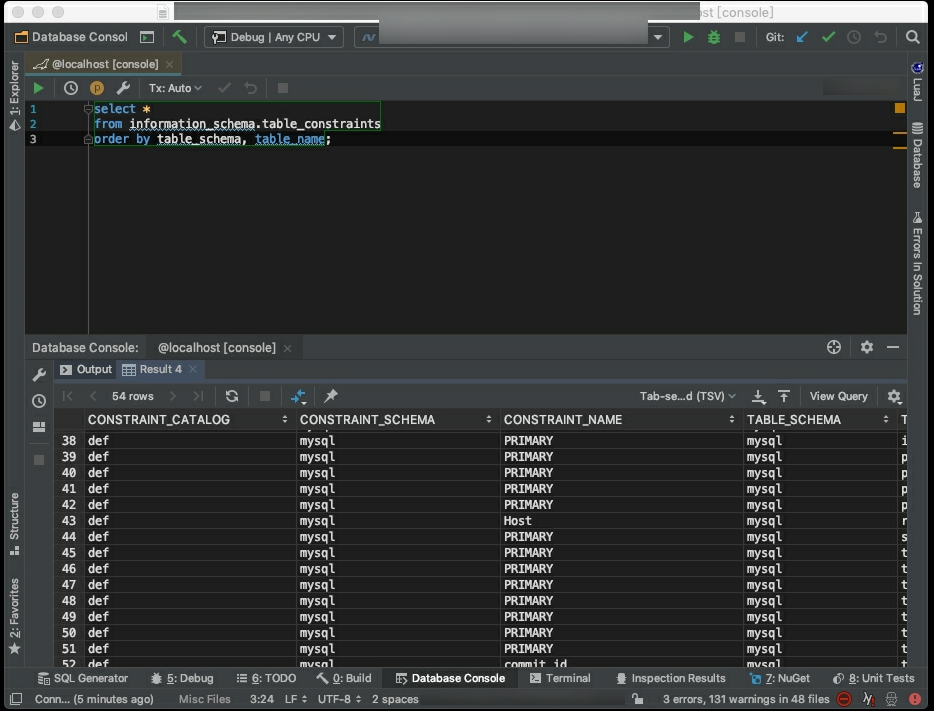Export result data with the download icon
The width and height of the screenshot is (934, 711).
pos(758,396)
